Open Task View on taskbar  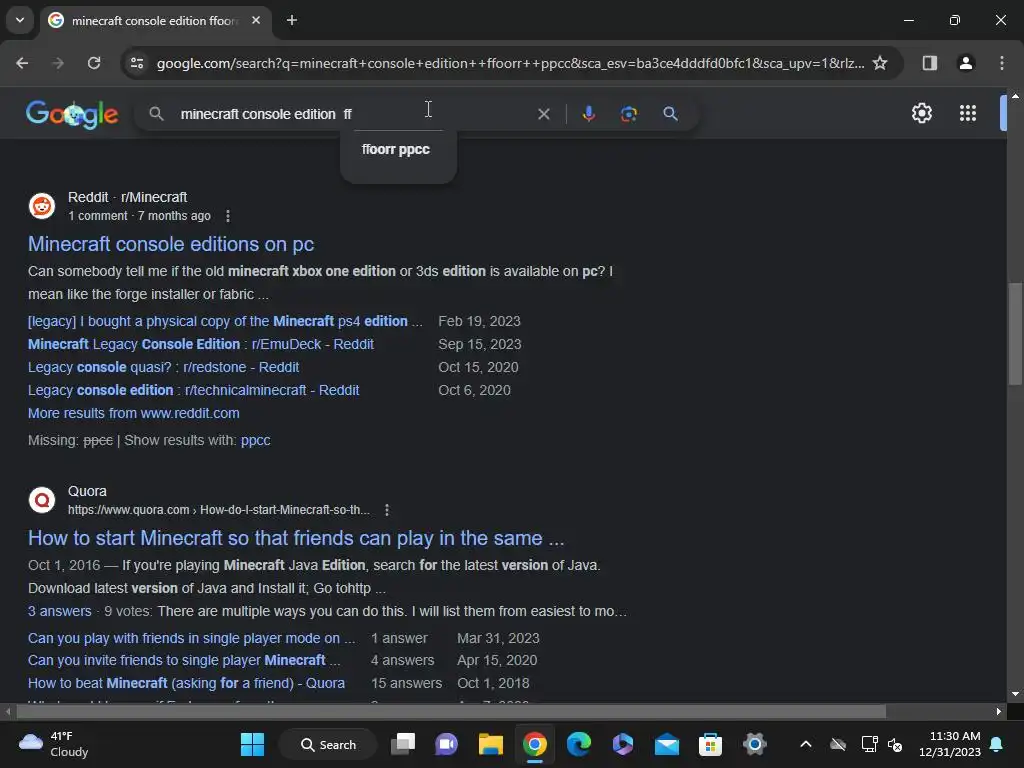403,744
